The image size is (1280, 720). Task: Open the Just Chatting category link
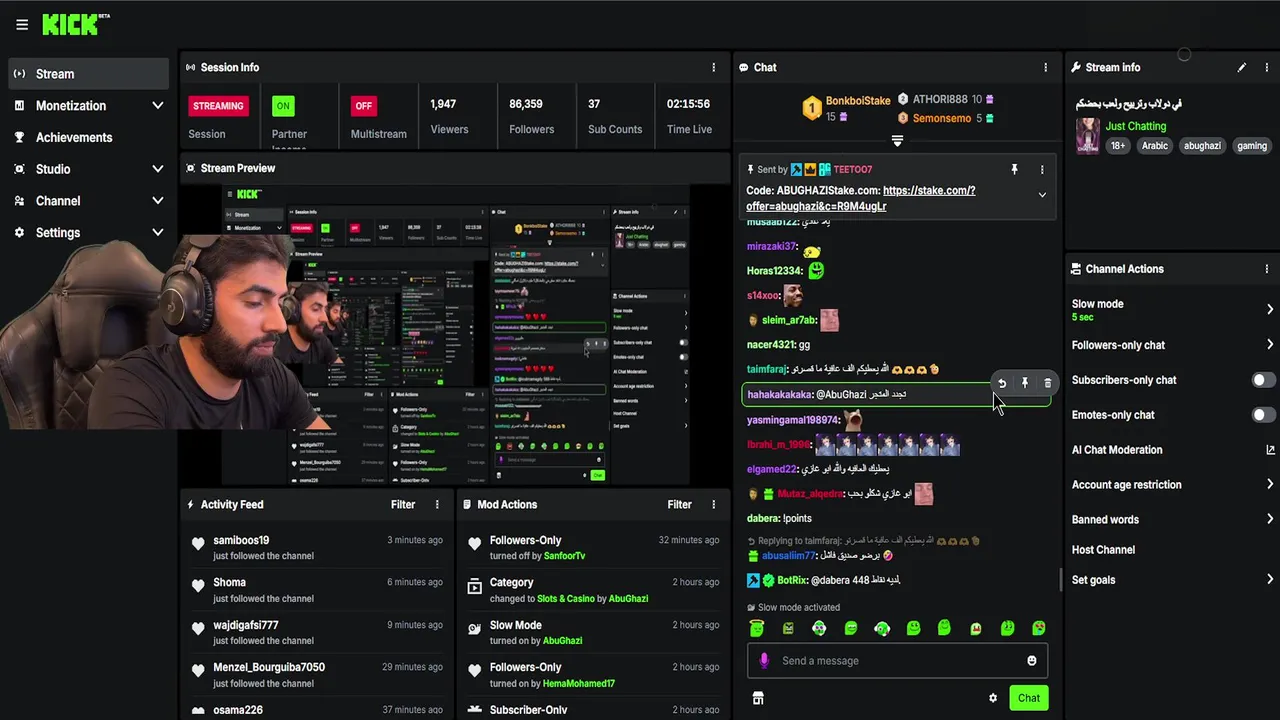[x=1135, y=126]
